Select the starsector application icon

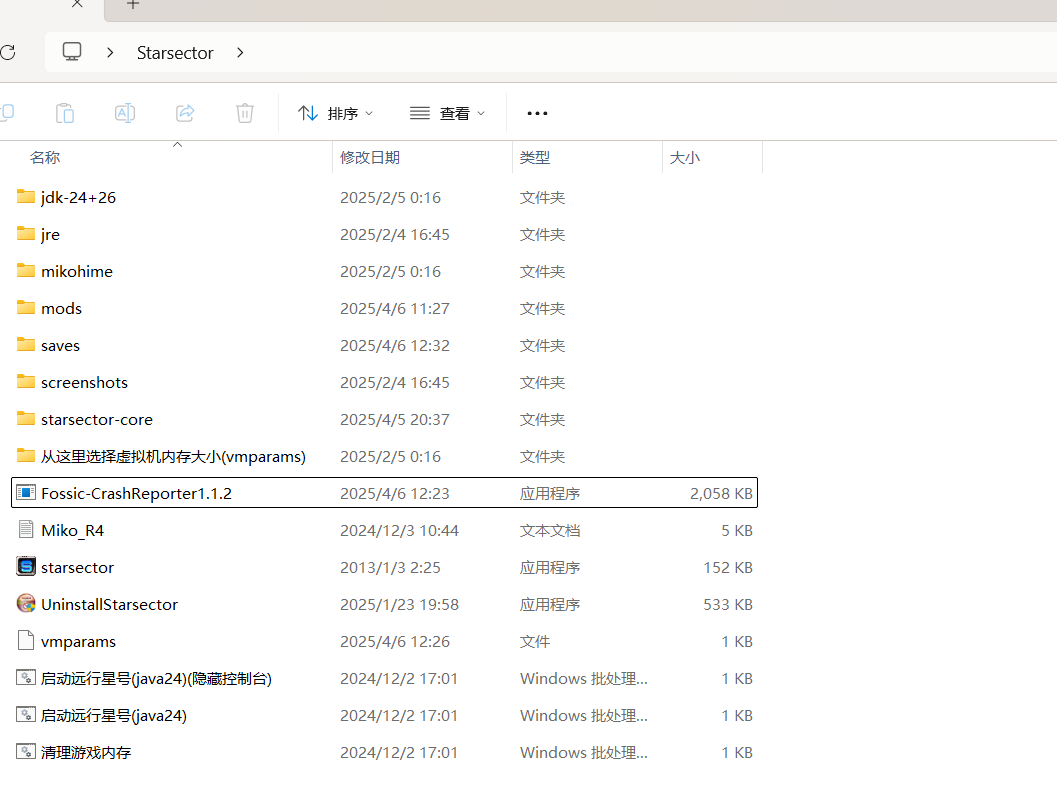tap(26, 567)
